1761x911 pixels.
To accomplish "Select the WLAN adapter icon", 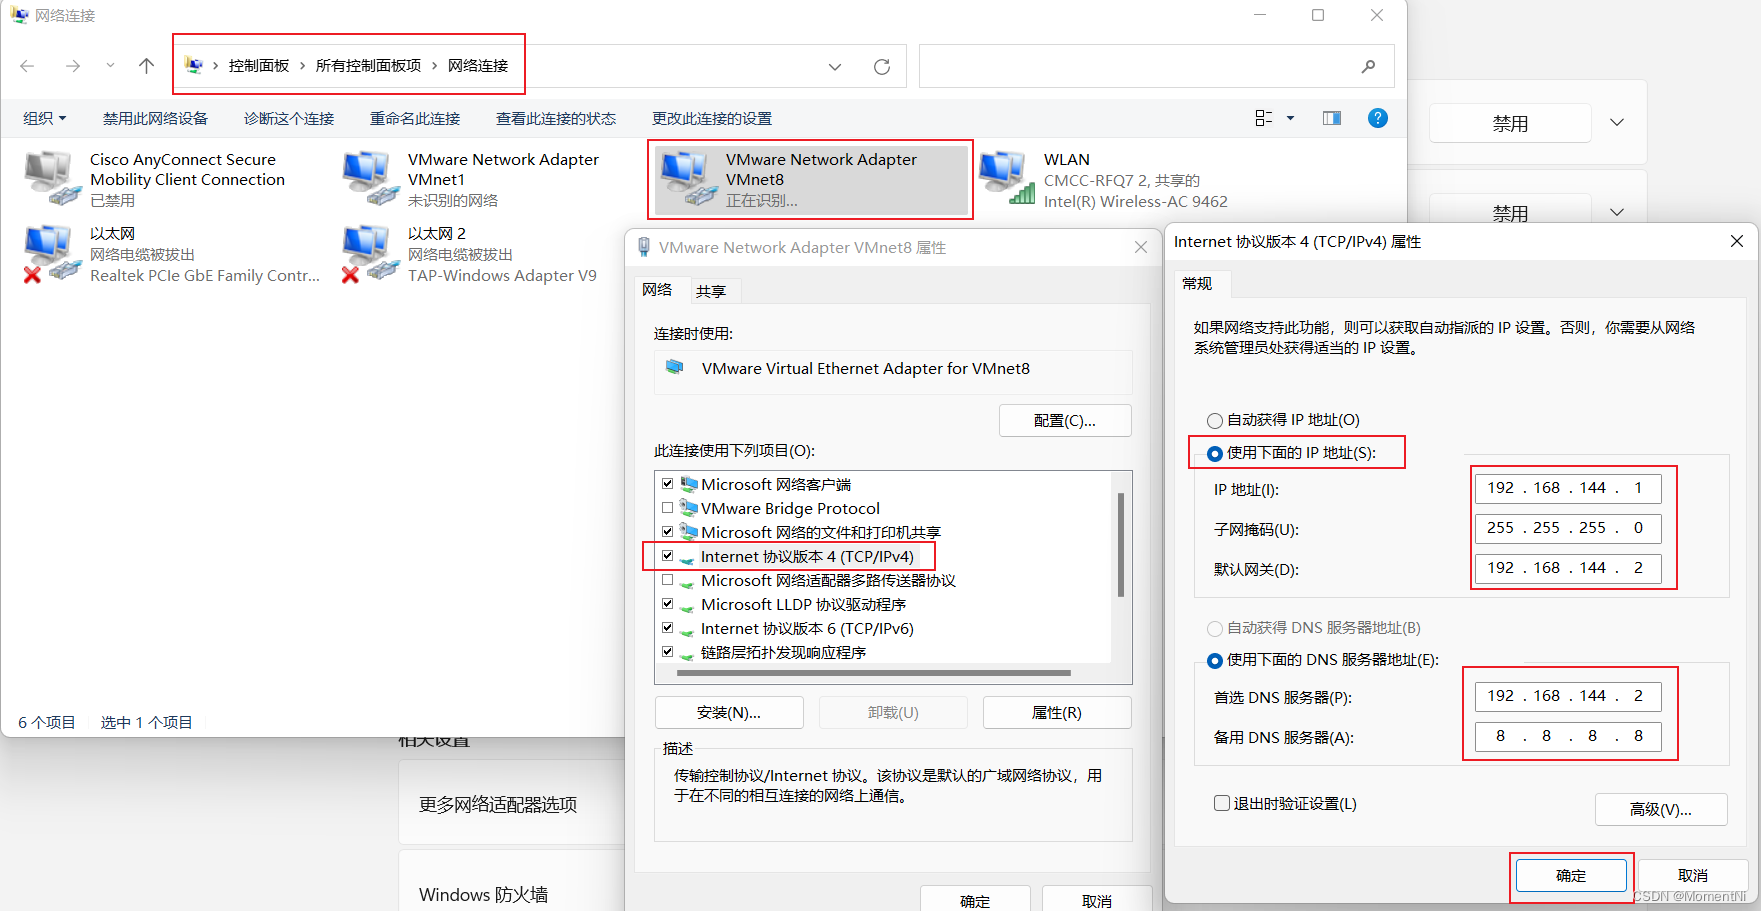I will (x=1006, y=178).
